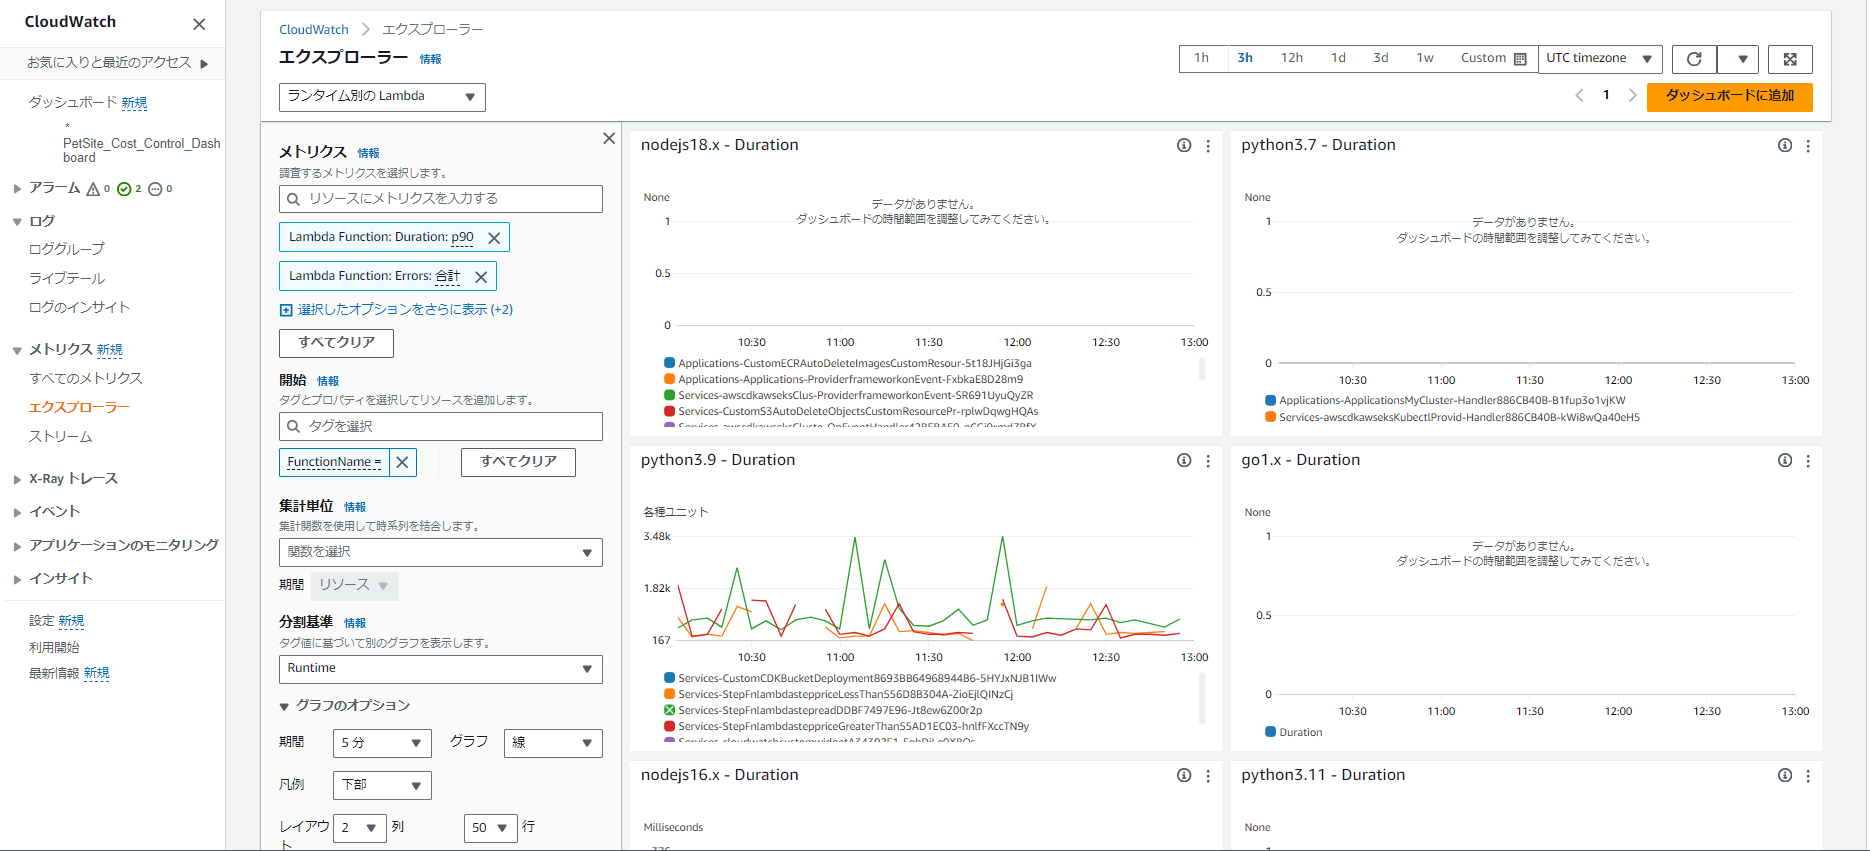Viewport: 1870px width, 851px height.
Task: Open すべてのメトリクス in the sidebar
Action: [x=86, y=378]
